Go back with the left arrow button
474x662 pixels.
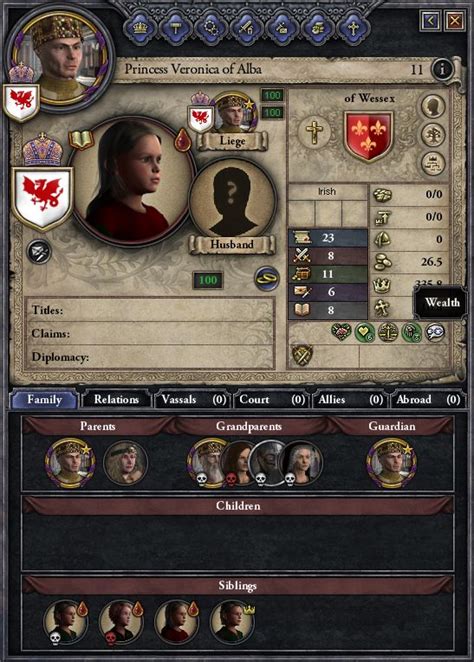[x=431, y=20]
